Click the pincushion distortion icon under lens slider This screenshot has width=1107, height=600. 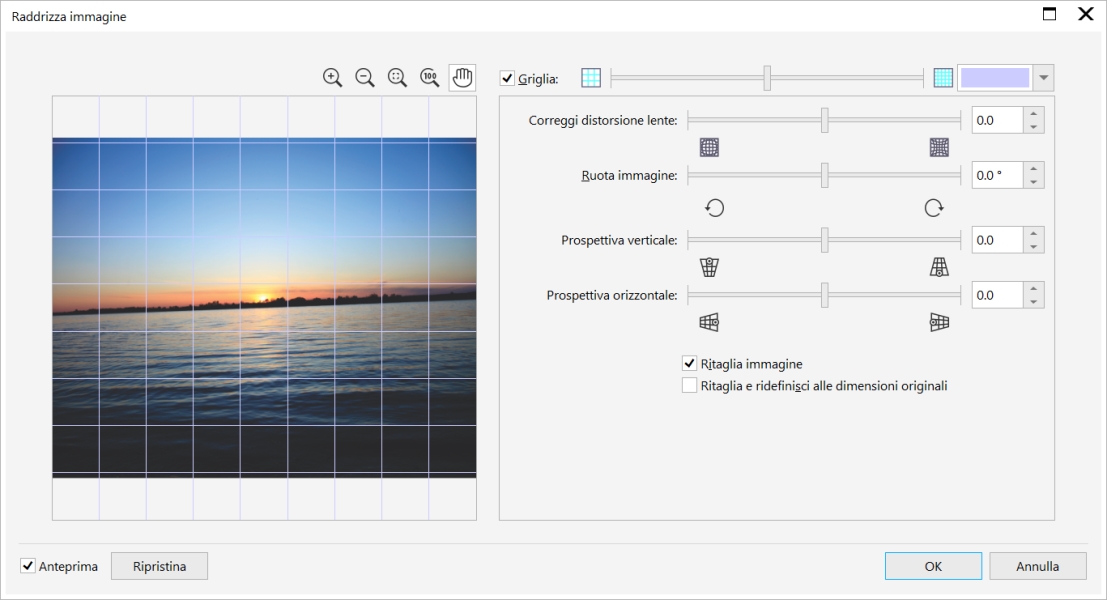939,148
